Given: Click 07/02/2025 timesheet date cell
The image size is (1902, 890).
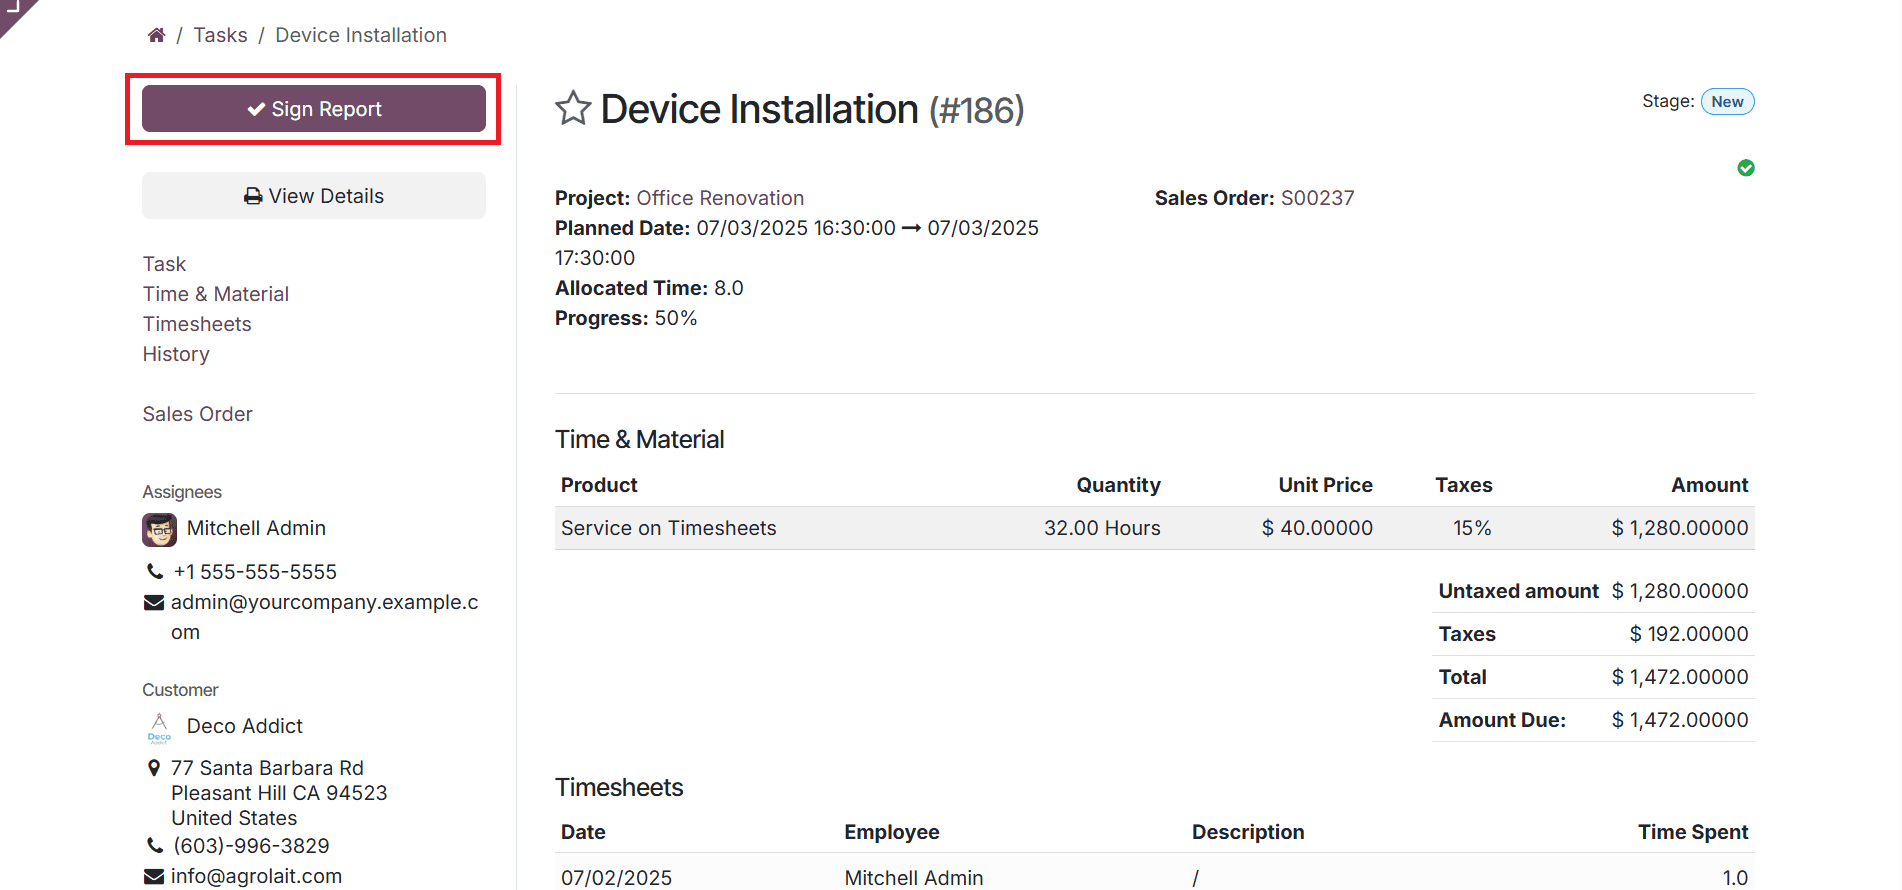Looking at the screenshot, I should click(616, 878).
